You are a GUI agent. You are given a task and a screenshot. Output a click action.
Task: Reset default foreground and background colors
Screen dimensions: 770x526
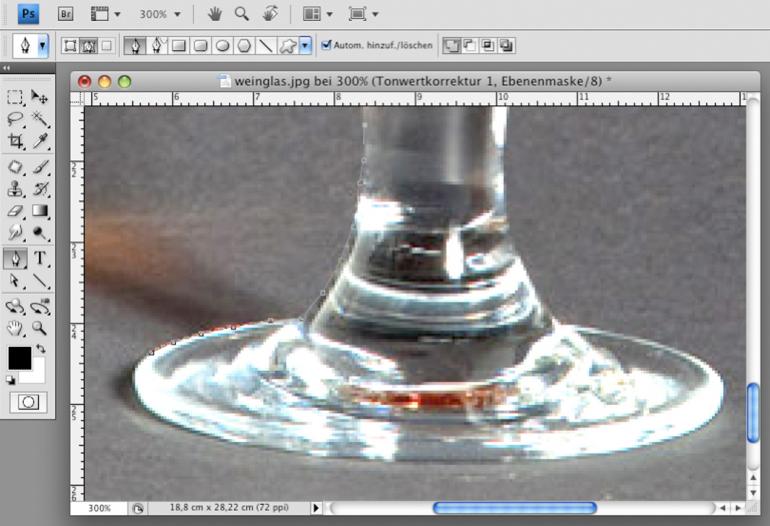tap(11, 380)
